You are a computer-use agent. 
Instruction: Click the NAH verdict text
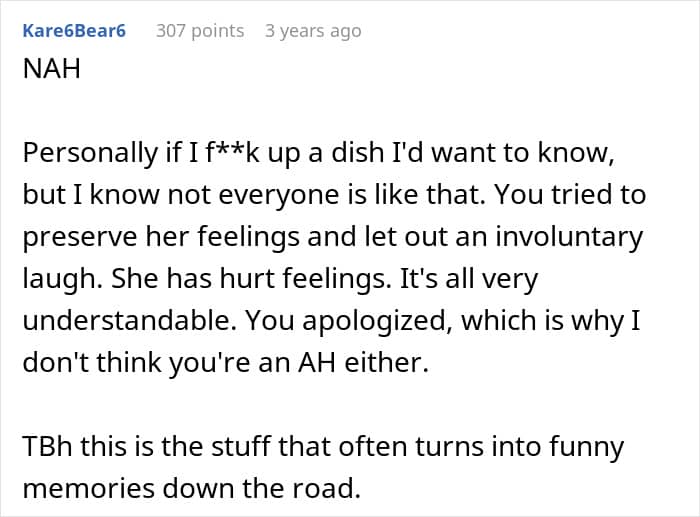[x=47, y=73]
